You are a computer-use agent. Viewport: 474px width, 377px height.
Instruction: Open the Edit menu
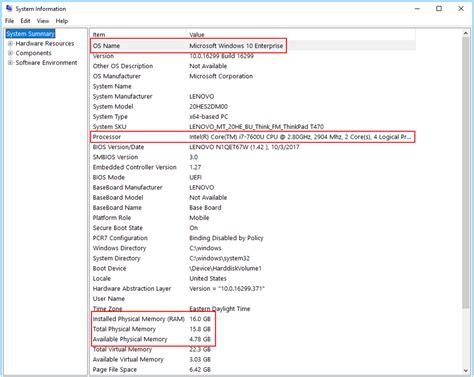pos(25,21)
